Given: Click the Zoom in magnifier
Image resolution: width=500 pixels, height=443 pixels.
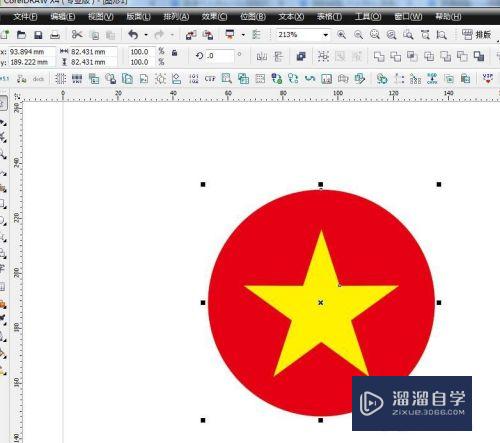Looking at the screenshot, I should click(341, 35).
